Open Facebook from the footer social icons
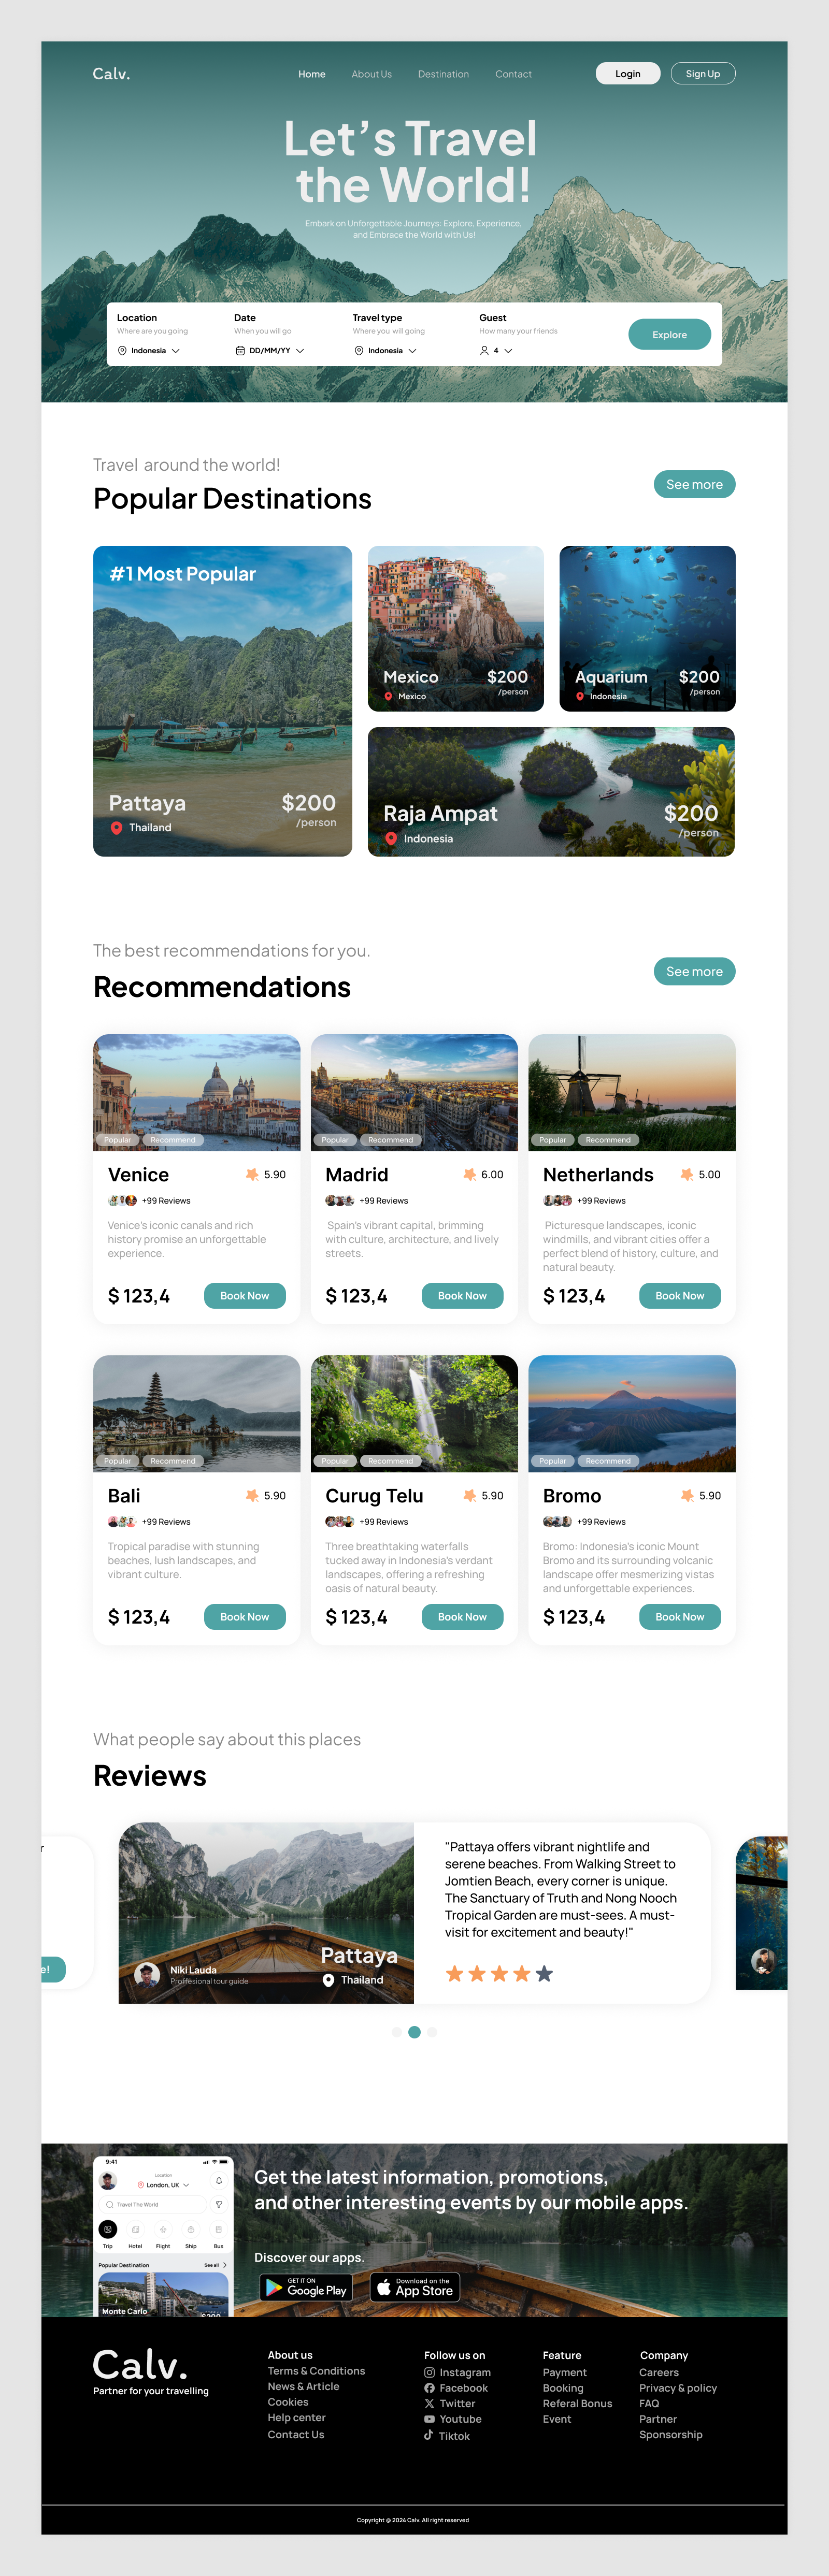The width and height of the screenshot is (829, 2576). [429, 2388]
